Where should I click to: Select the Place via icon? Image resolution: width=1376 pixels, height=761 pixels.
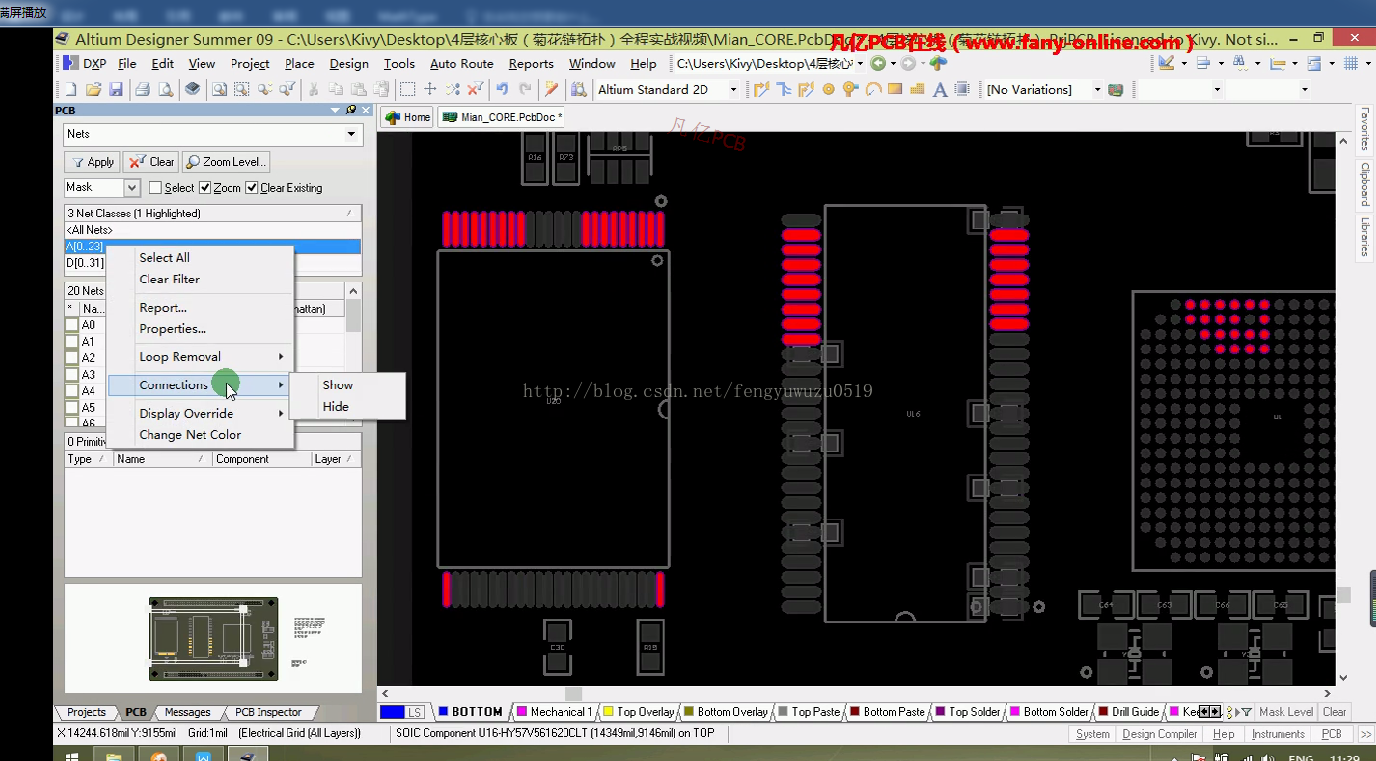coord(850,89)
